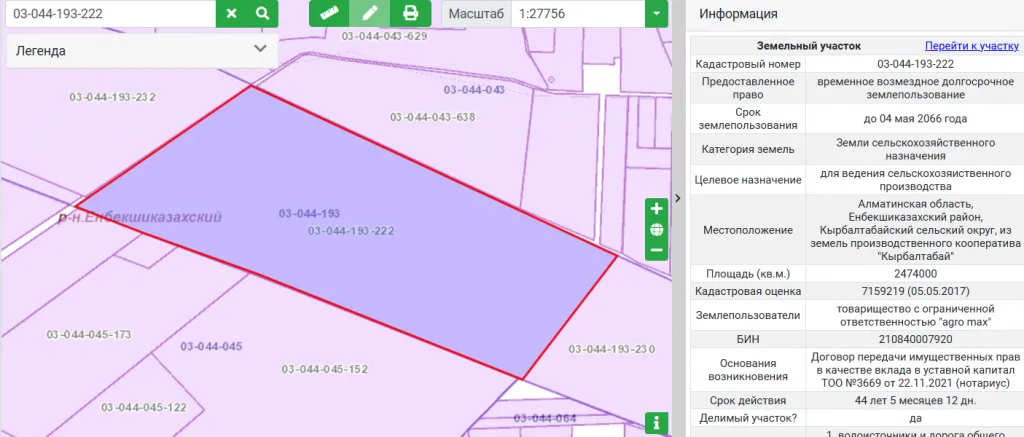
Task: Print the map with printer icon
Action: click(x=409, y=13)
